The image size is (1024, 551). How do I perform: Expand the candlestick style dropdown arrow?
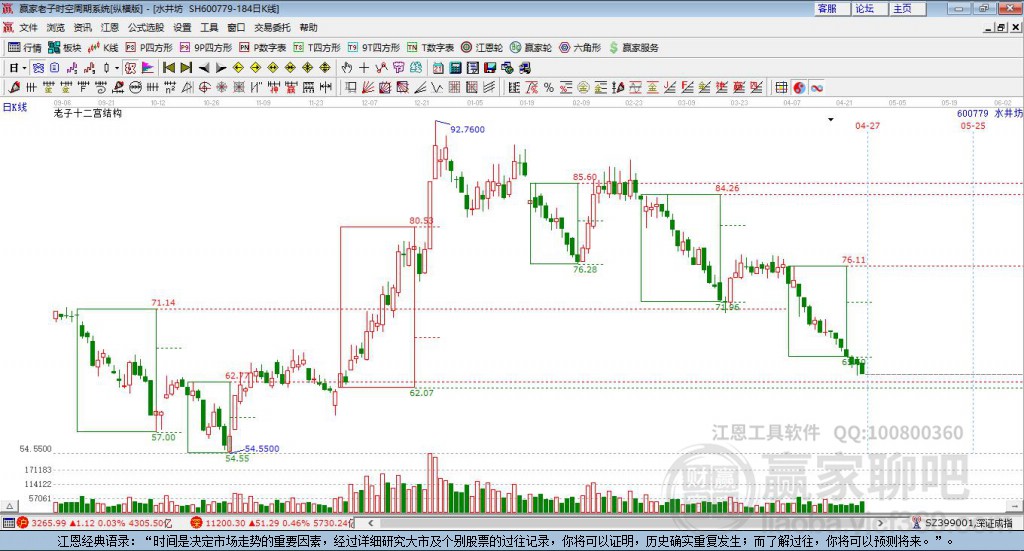point(117,68)
